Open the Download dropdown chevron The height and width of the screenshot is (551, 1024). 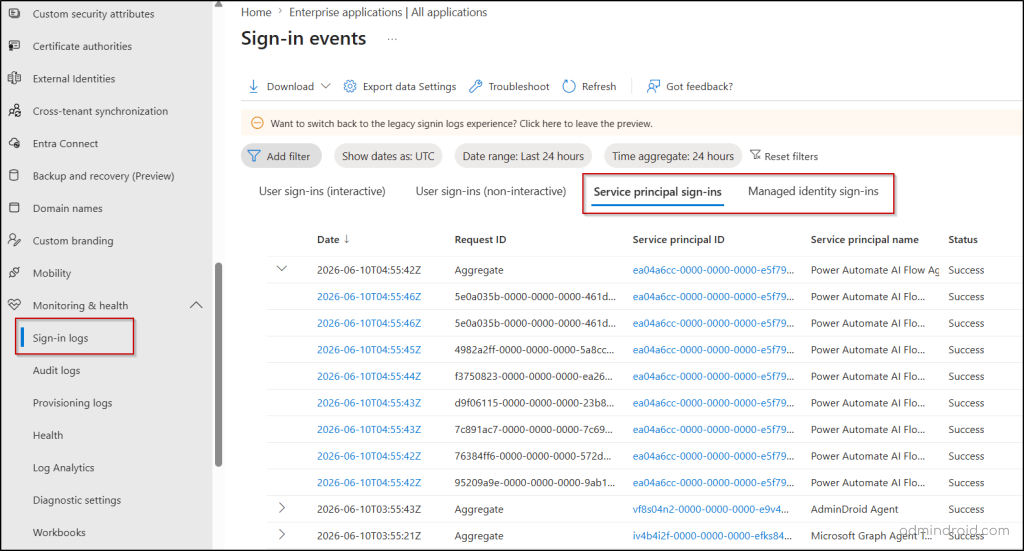pyautogui.click(x=326, y=86)
